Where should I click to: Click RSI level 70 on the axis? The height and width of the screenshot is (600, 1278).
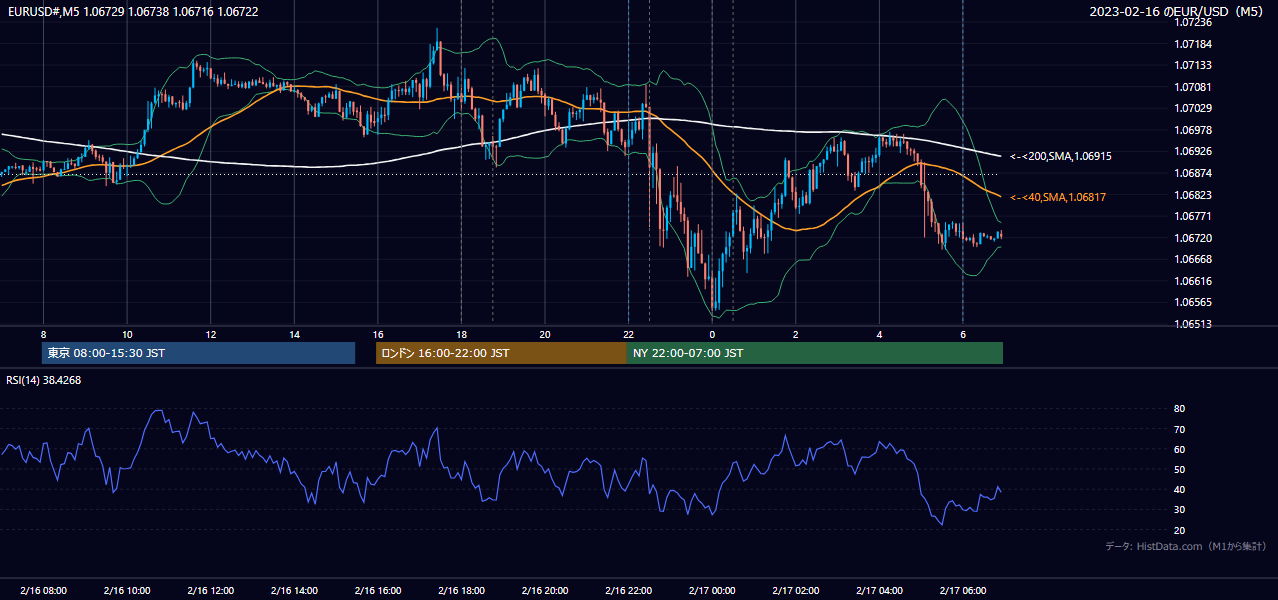(1179, 429)
